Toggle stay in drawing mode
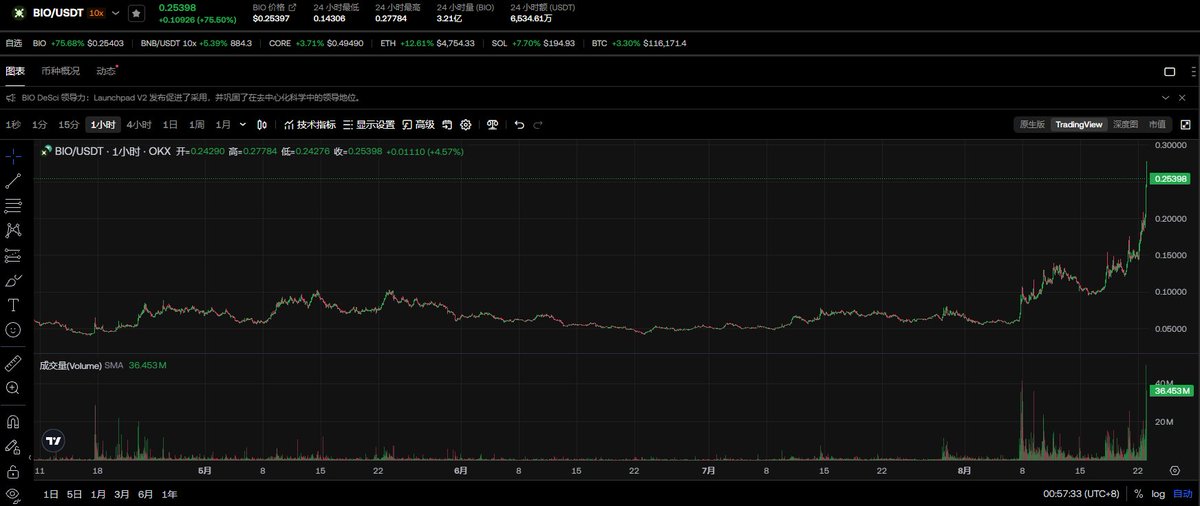 [13, 446]
